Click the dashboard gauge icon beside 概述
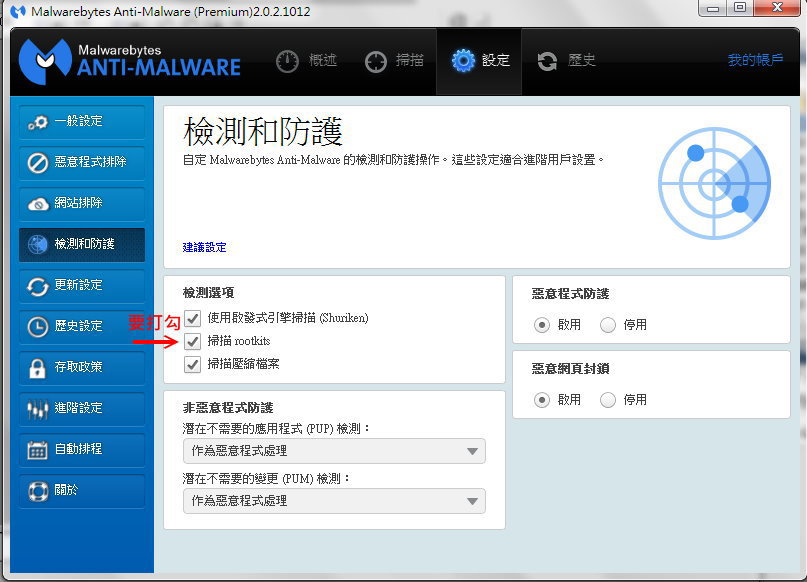This screenshot has height=582, width=807. pyautogui.click(x=287, y=62)
